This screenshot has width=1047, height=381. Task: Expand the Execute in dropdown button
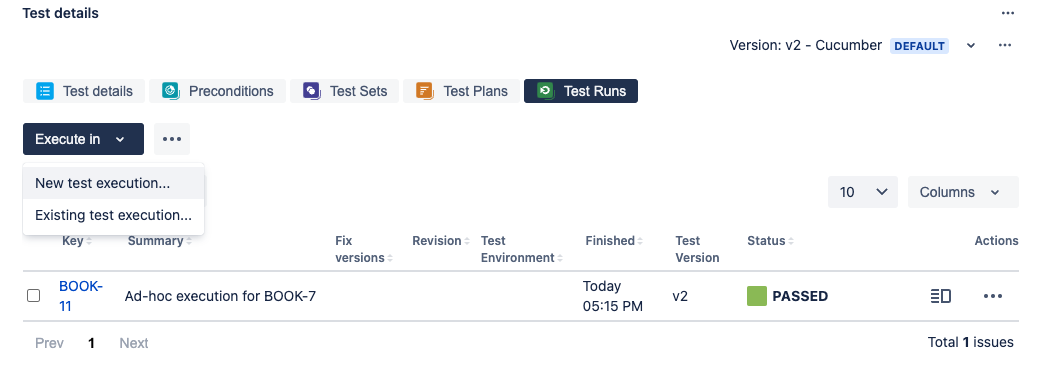coord(83,139)
